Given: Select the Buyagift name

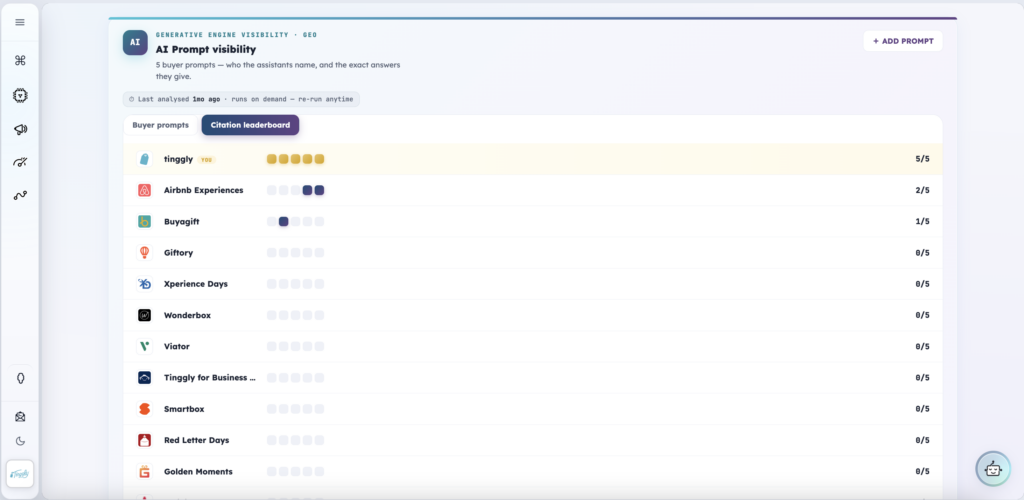Looking at the screenshot, I should click(x=182, y=222).
